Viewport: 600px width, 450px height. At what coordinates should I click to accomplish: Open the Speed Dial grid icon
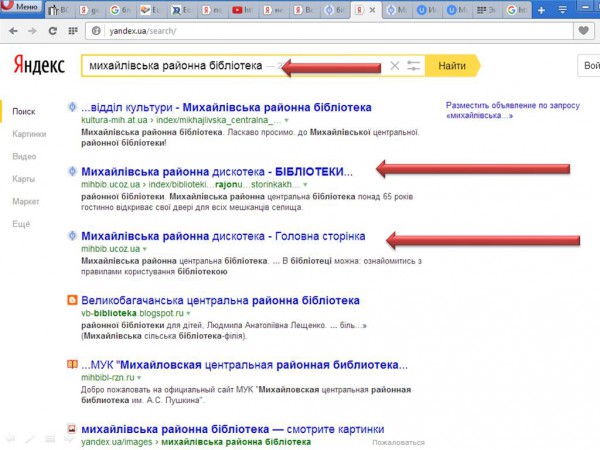click(73, 31)
